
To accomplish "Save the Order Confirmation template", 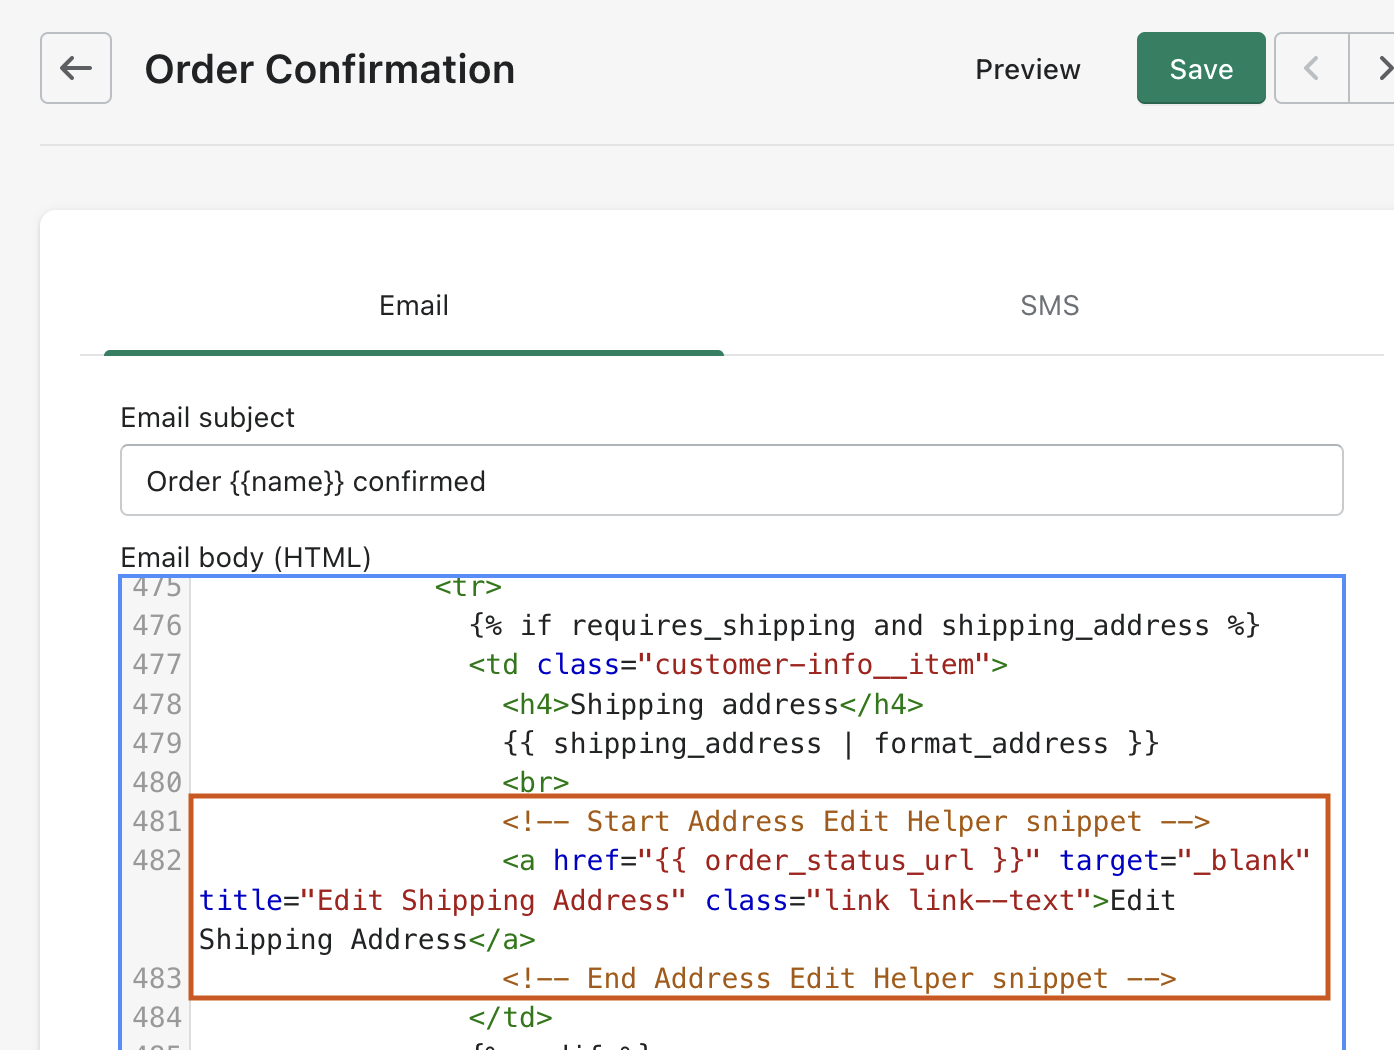I will click(1201, 68).
